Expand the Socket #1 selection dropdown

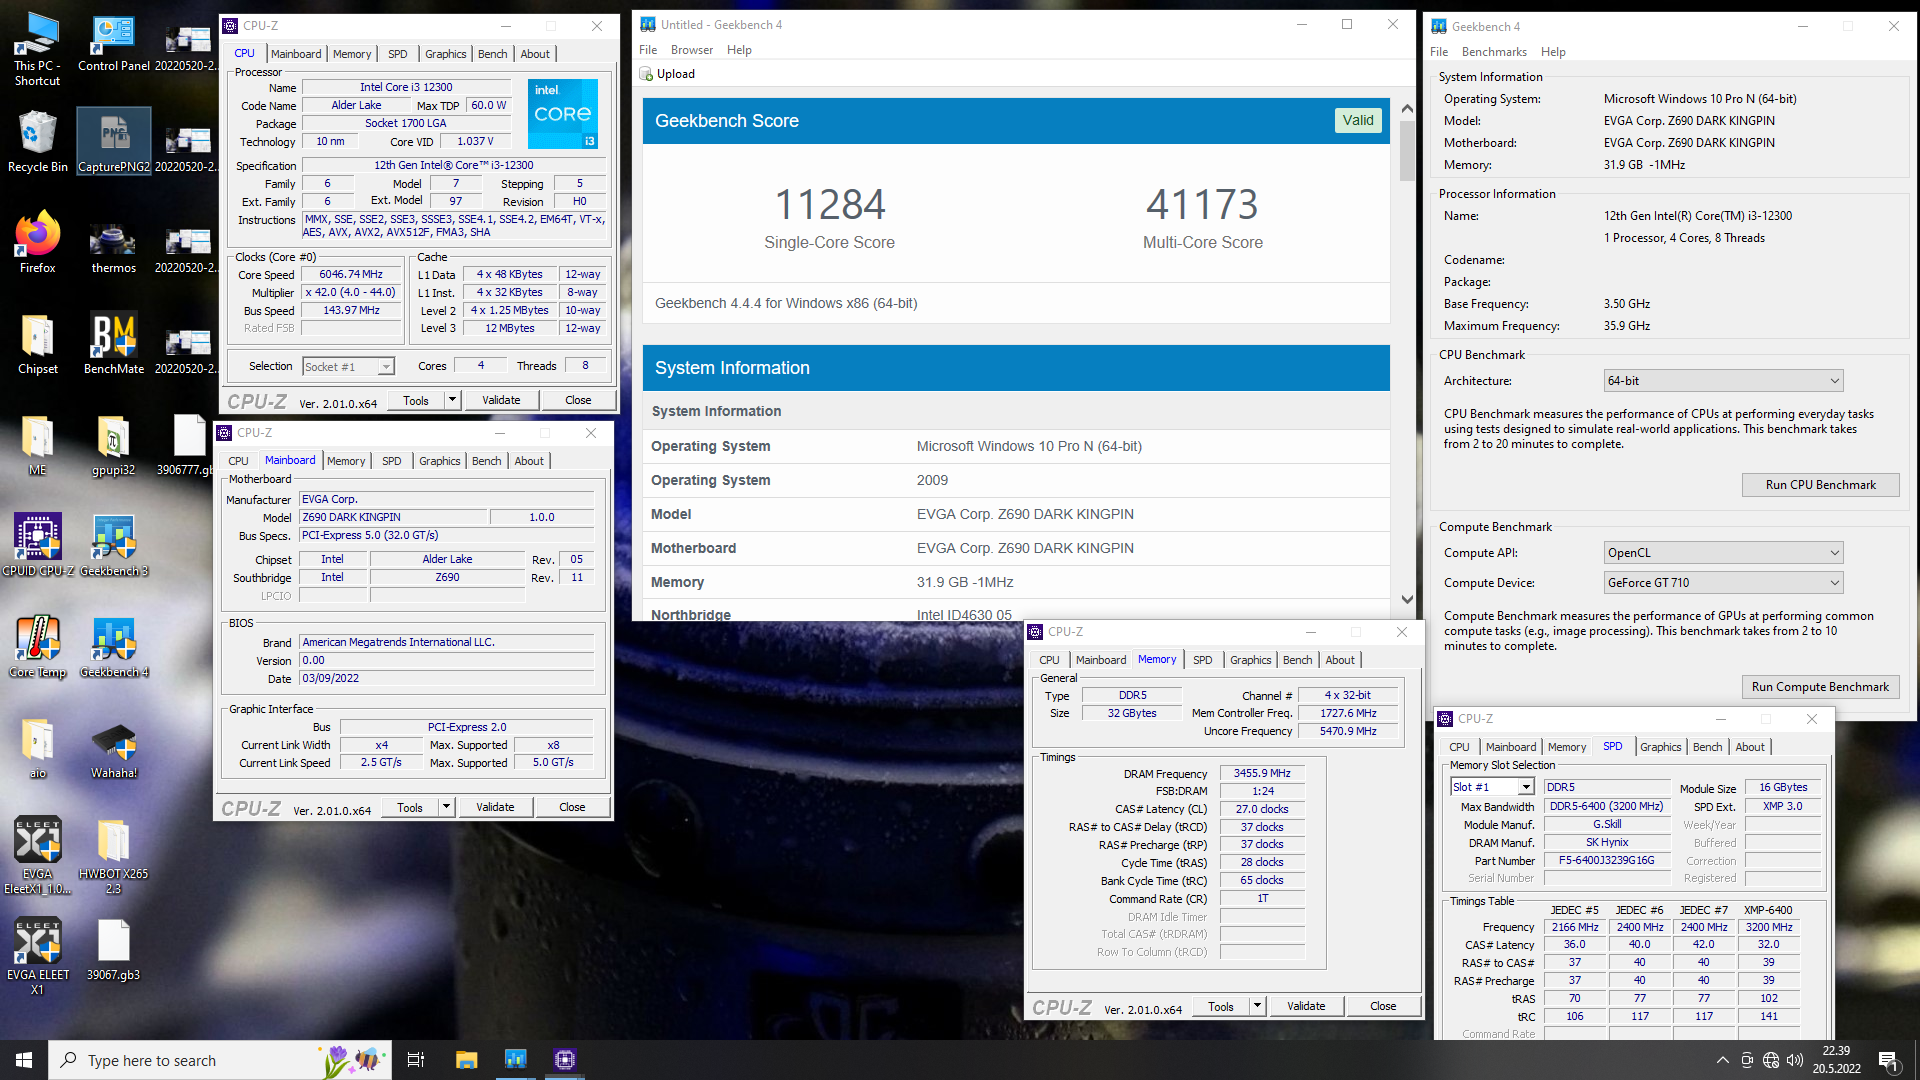point(386,367)
